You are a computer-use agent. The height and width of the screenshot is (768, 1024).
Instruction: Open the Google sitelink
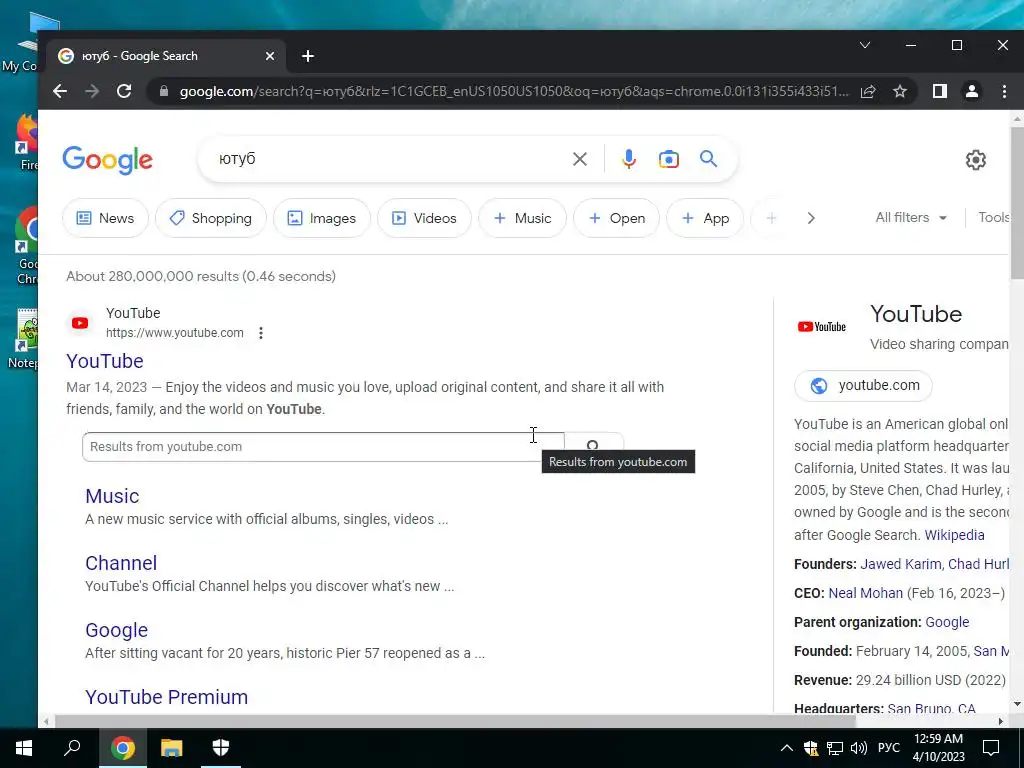coord(116,630)
